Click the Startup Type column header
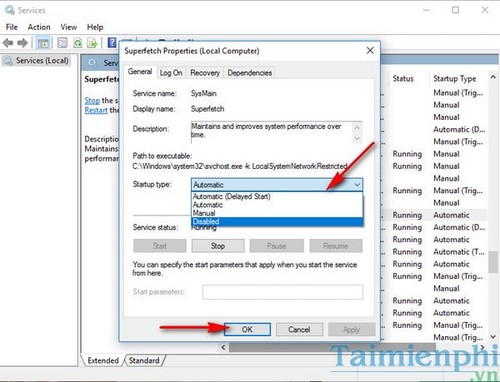Image resolution: width=500 pixels, height=382 pixels. click(455, 79)
